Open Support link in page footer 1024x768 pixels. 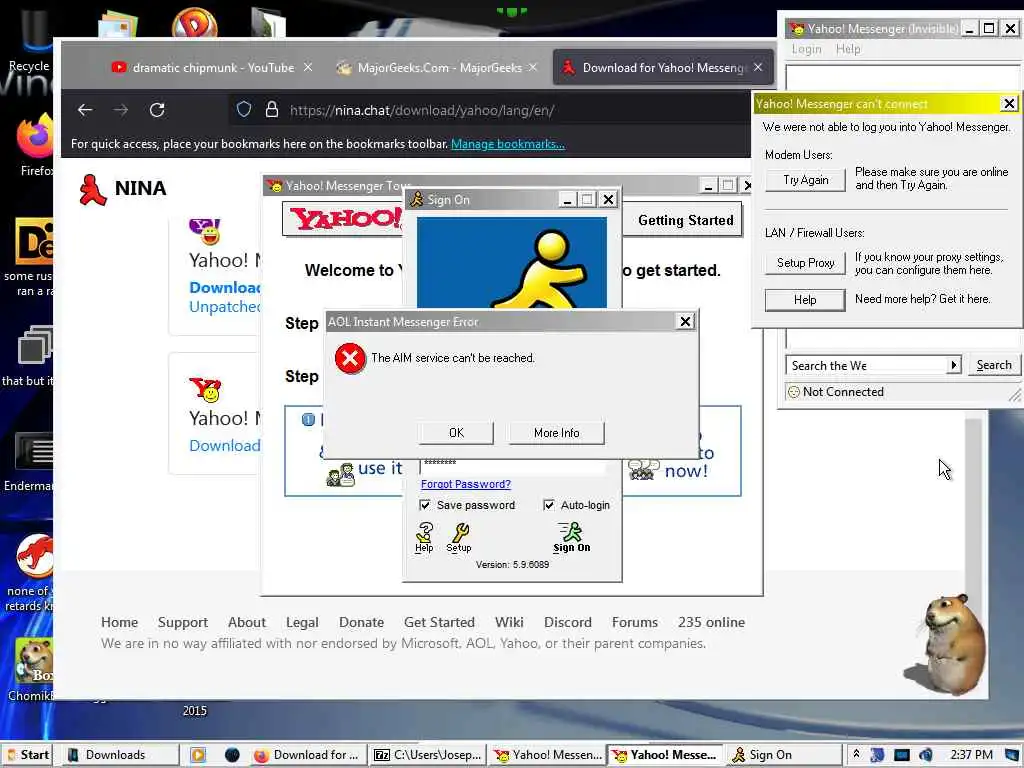pyautogui.click(x=182, y=622)
